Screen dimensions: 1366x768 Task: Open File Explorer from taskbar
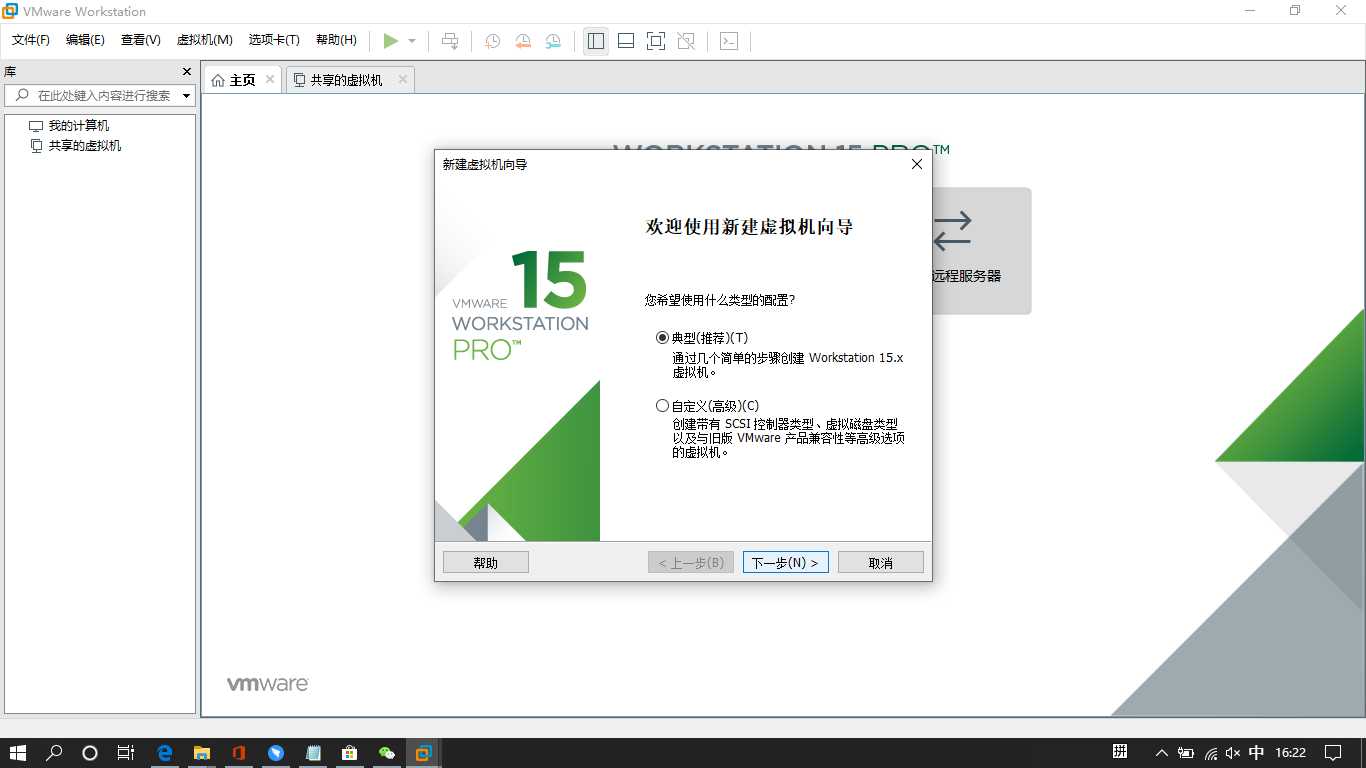[202, 753]
